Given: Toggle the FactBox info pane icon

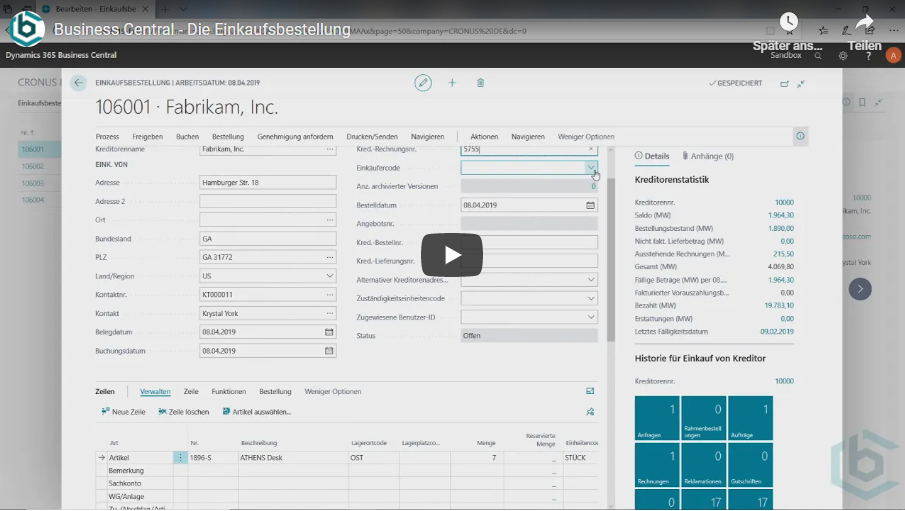Looking at the screenshot, I should point(800,136).
